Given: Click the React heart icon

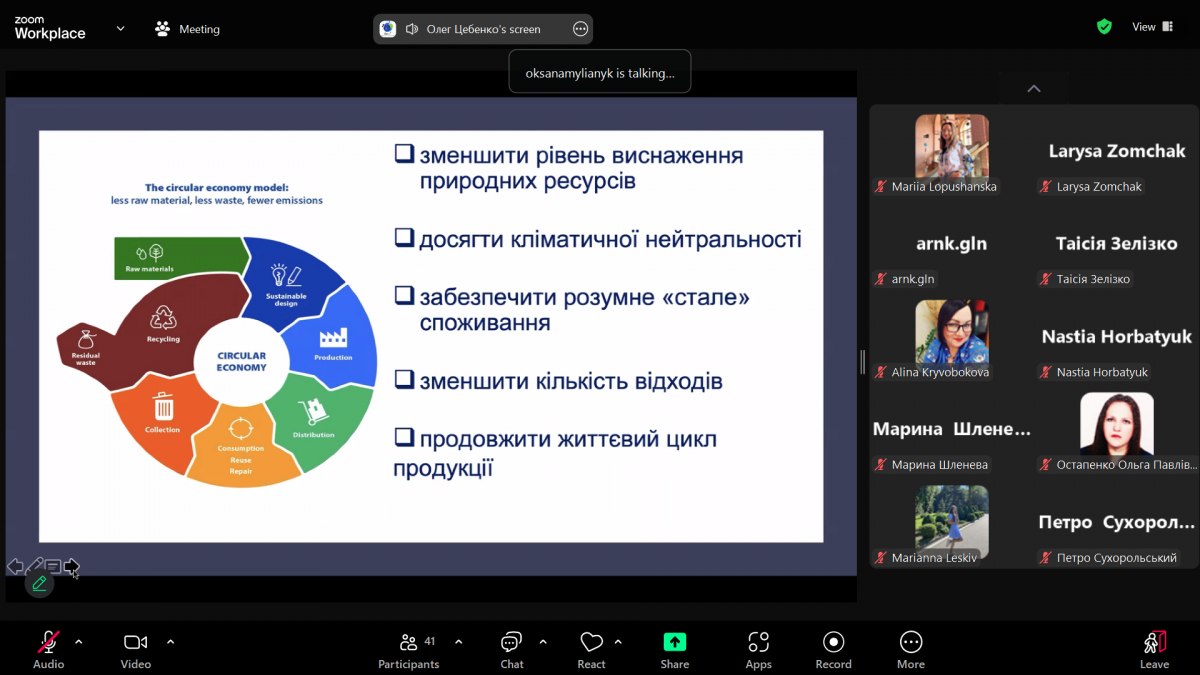Looking at the screenshot, I should (591, 641).
